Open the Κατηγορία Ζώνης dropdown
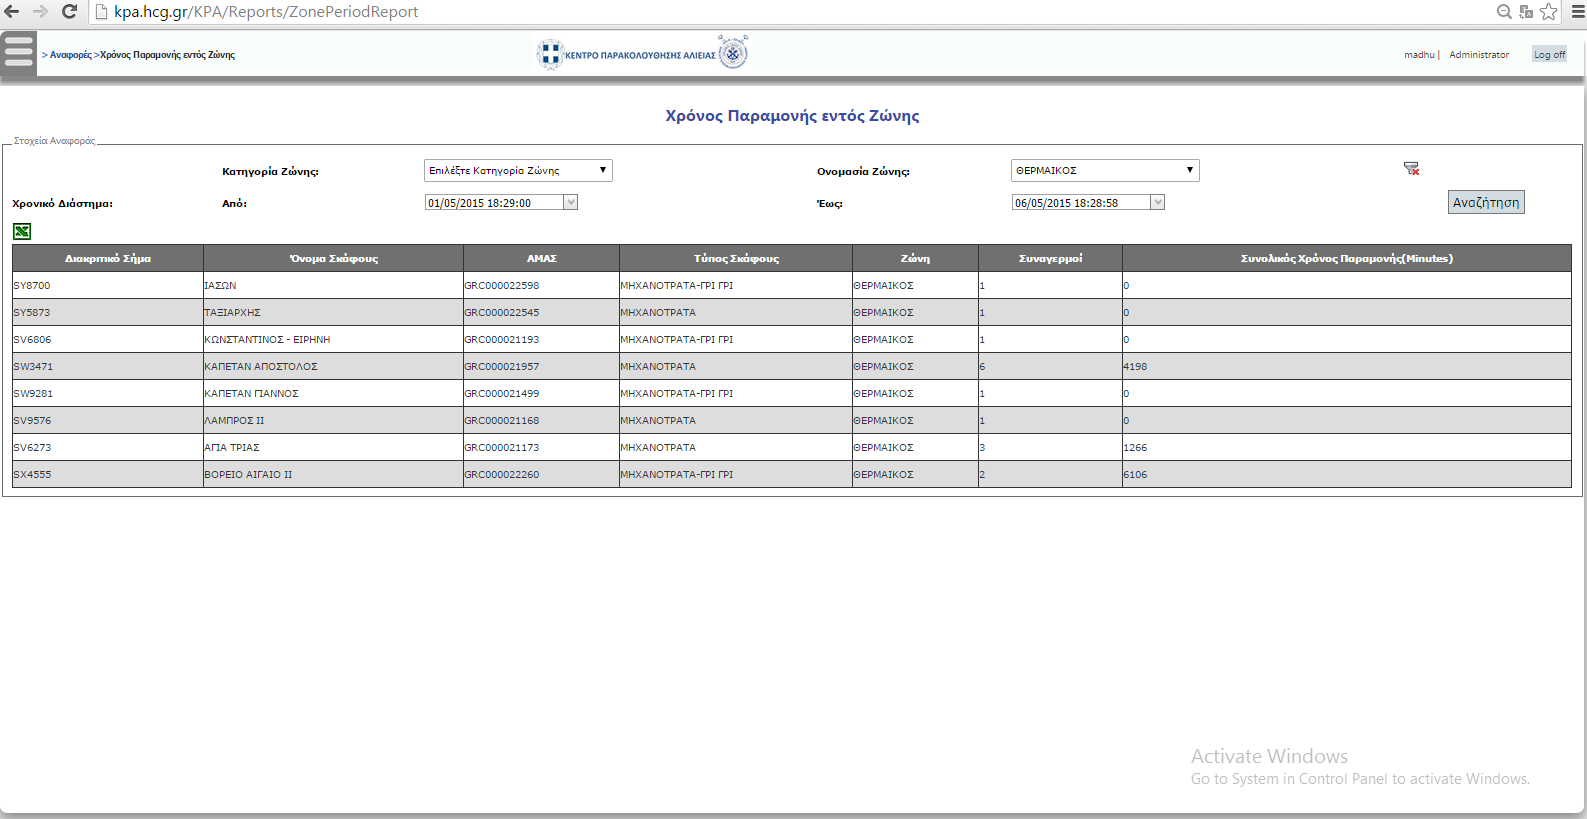The image size is (1587, 819). 518,170
